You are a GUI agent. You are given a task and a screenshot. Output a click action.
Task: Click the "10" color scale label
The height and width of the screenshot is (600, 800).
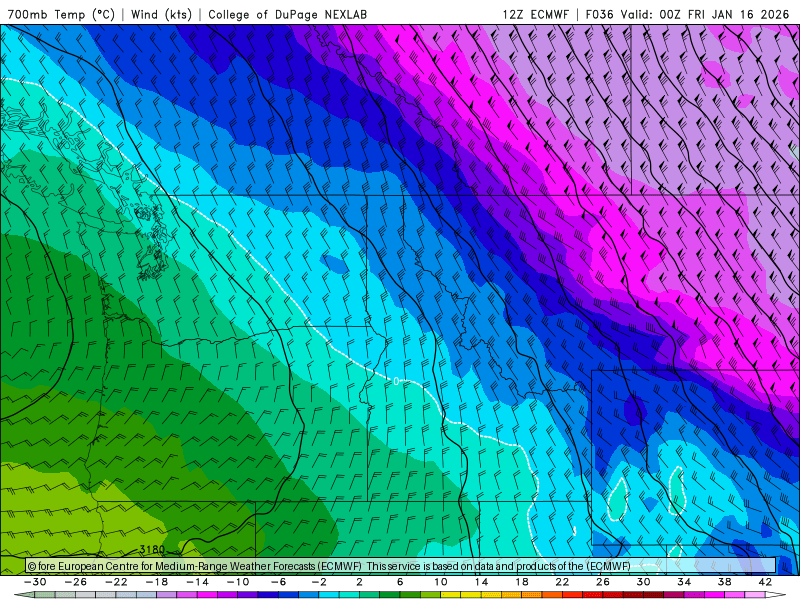(x=440, y=582)
